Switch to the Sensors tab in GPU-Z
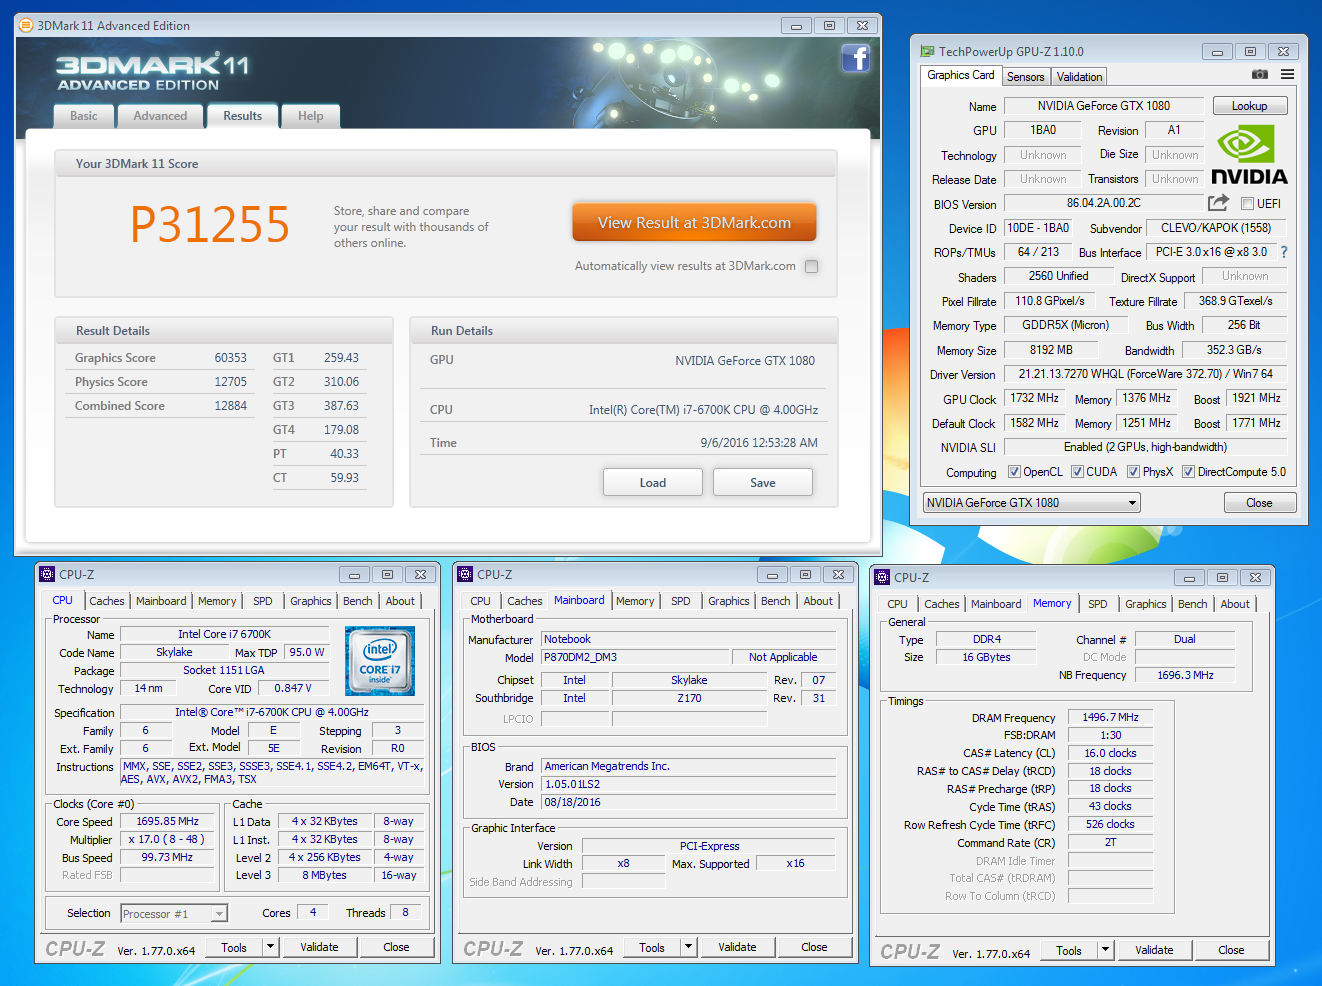This screenshot has height=986, width=1322. [1025, 77]
